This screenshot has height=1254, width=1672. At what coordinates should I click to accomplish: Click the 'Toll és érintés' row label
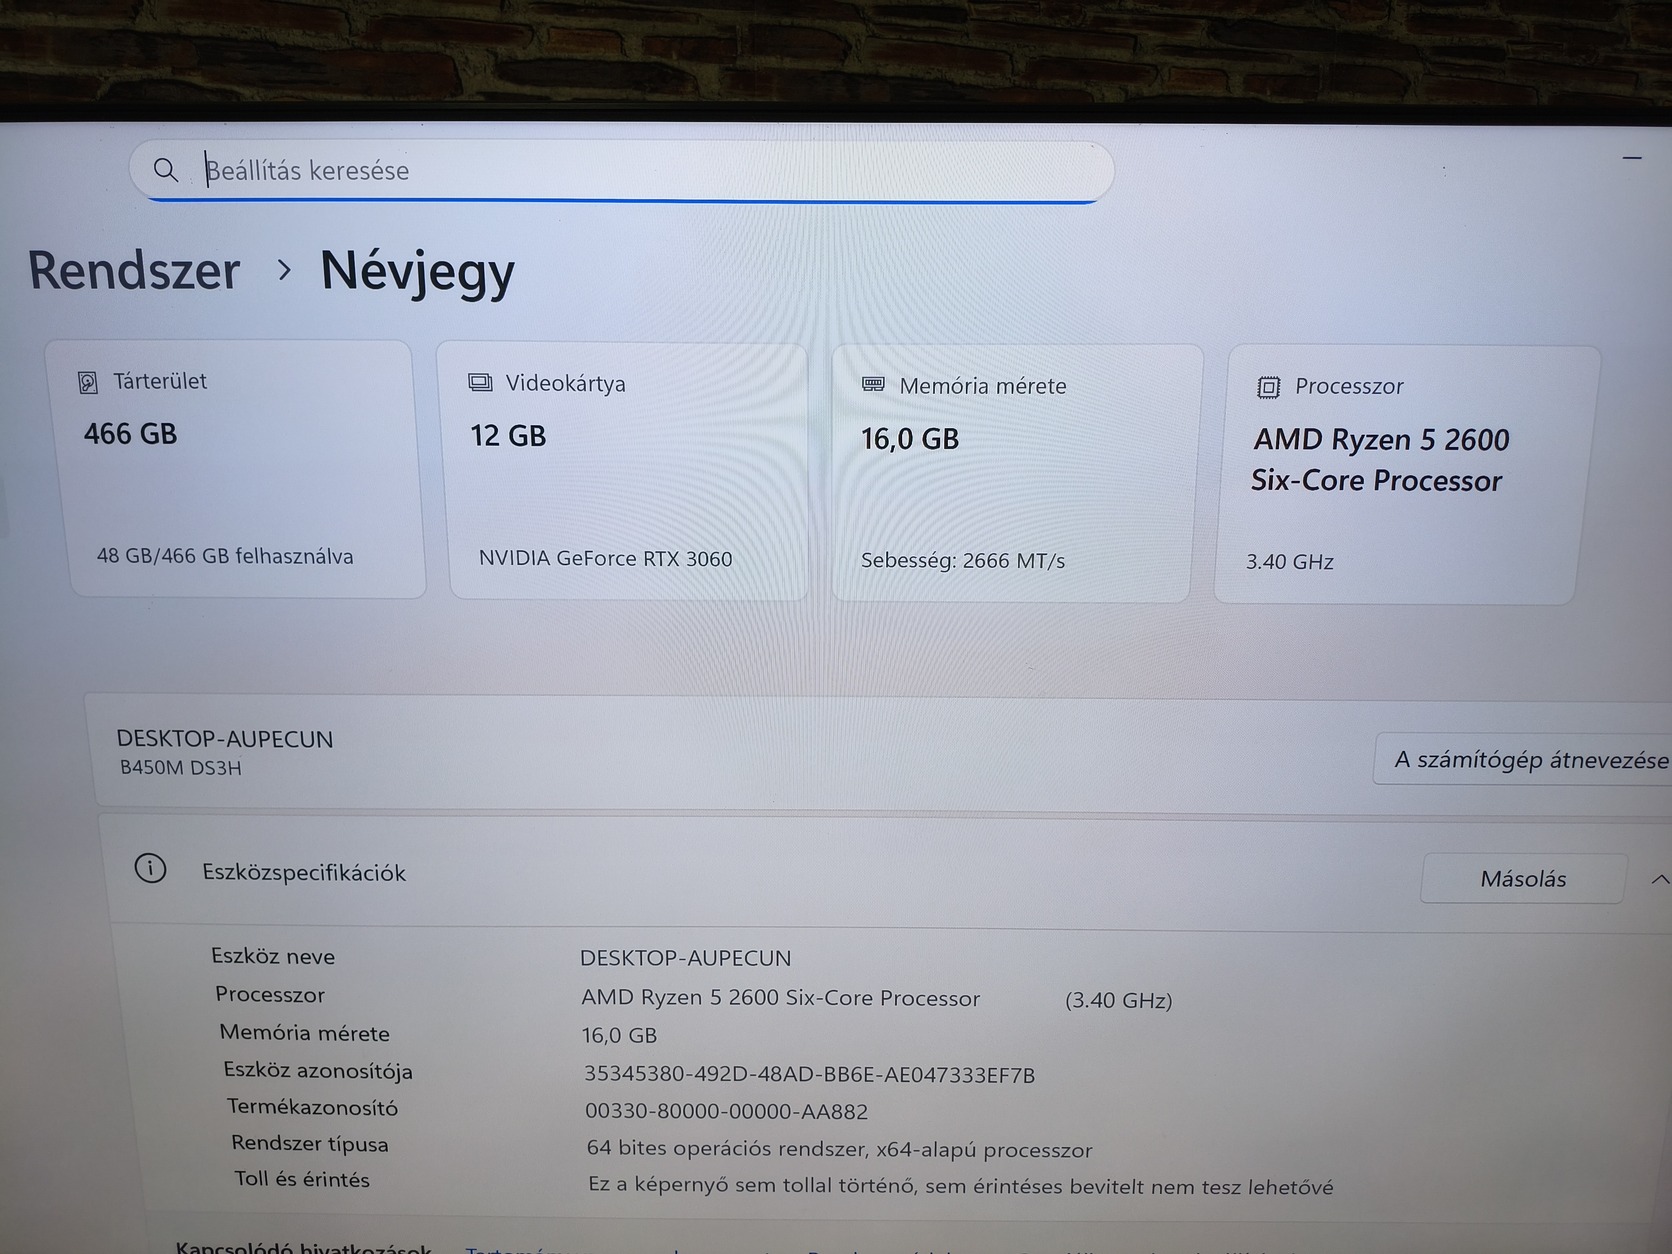[302, 1179]
